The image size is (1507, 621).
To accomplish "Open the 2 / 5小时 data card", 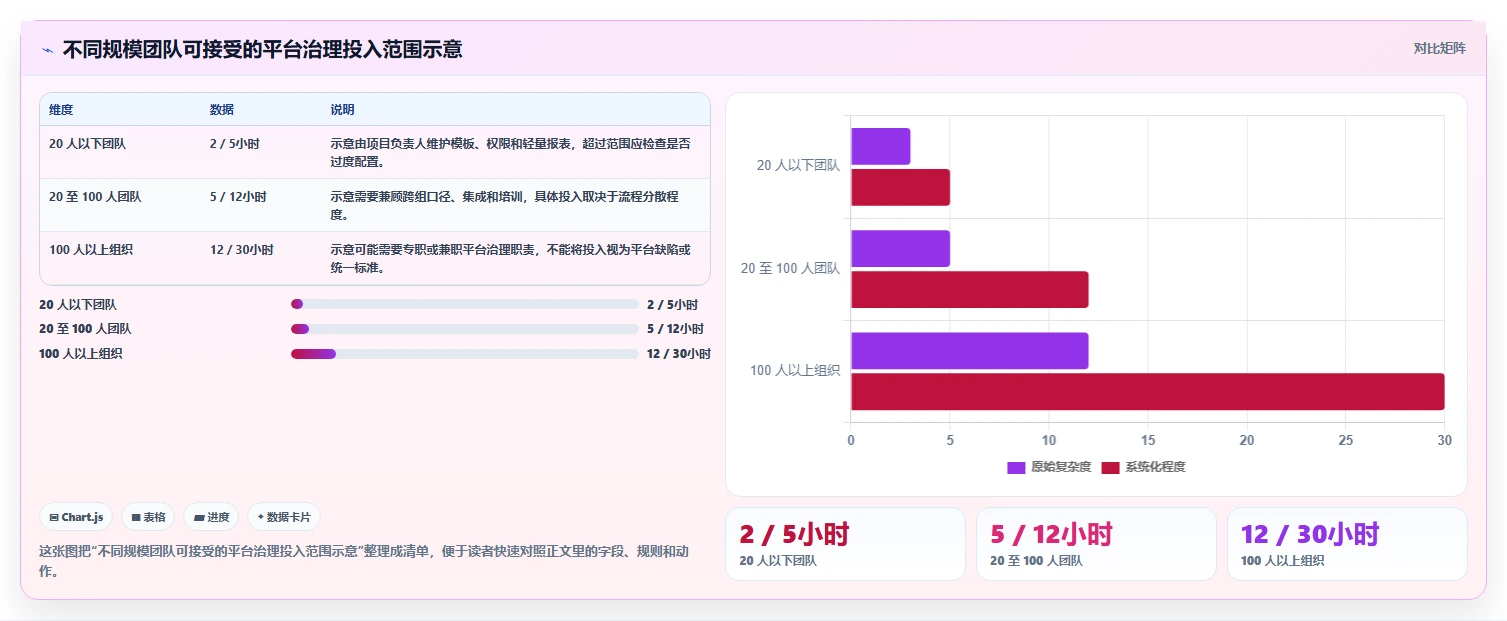I will (845, 544).
